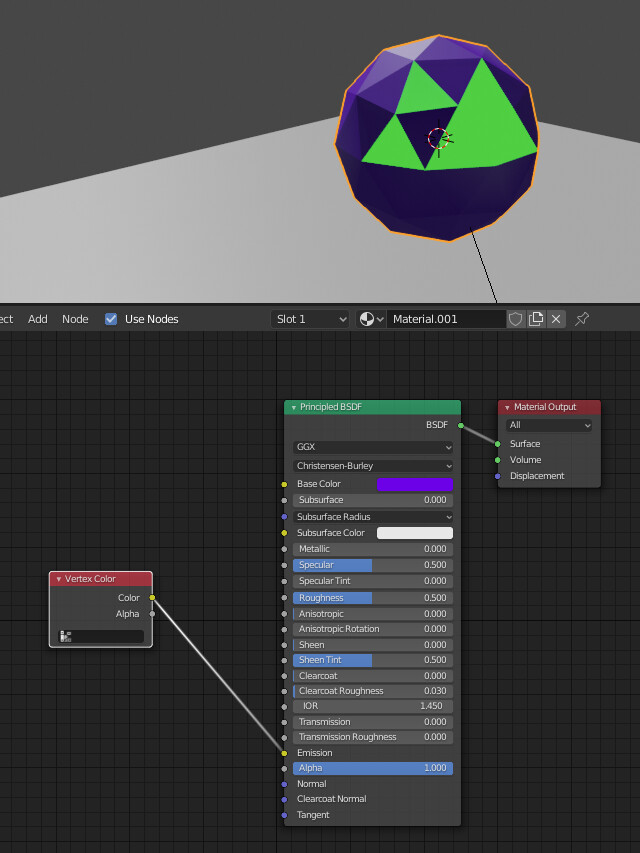Click the Clearcoat Normal input socket
The image size is (640, 853).
click(284, 800)
